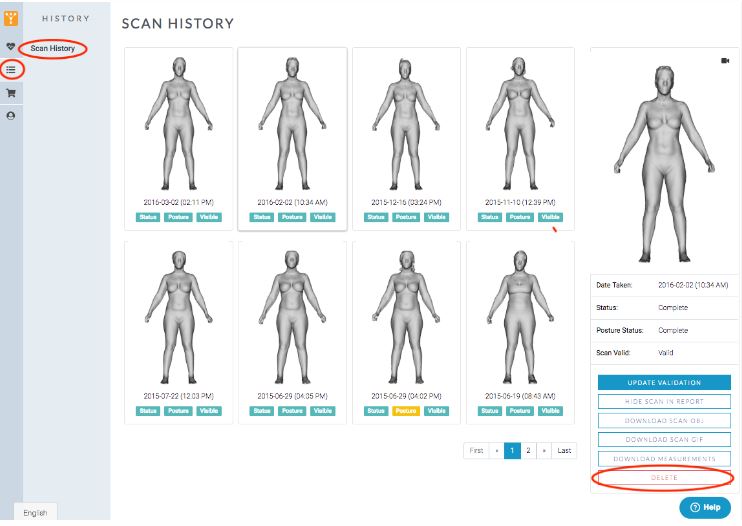This screenshot has height=526, width=742.
Task: Open the user account profile icon
Action: pos(11,116)
